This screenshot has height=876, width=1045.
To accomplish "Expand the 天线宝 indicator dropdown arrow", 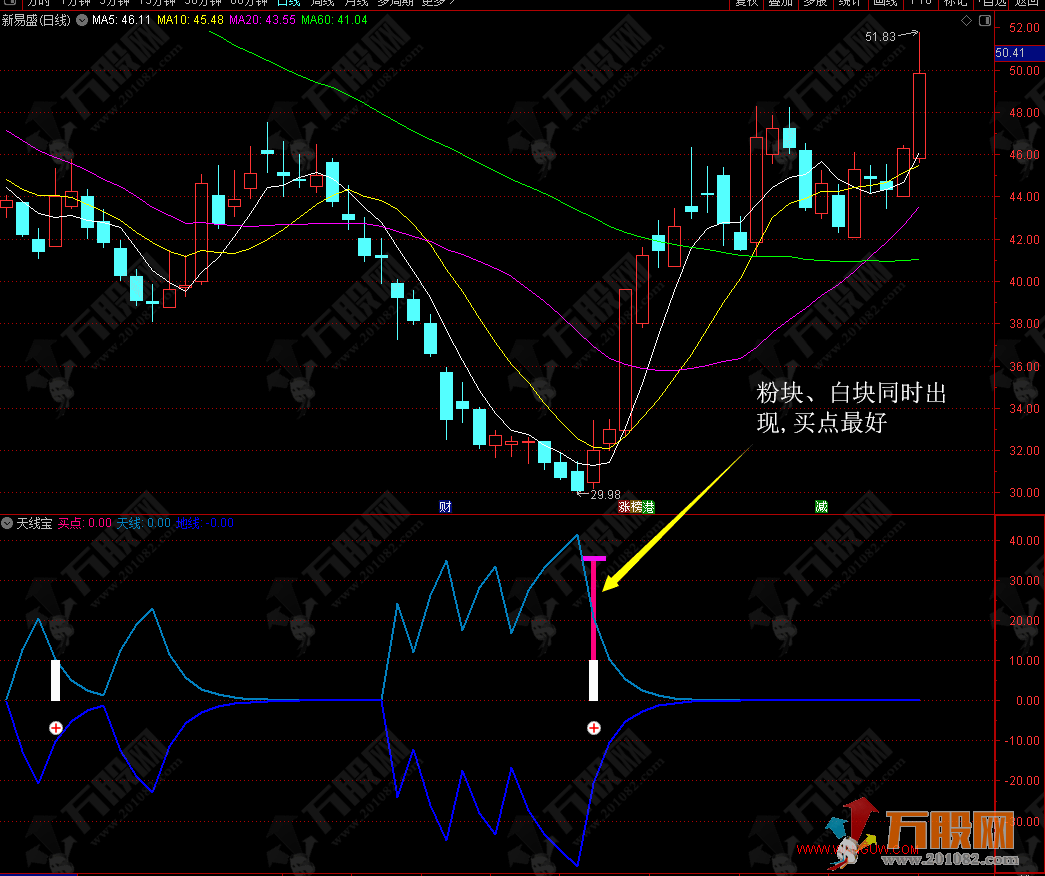I will click(x=7, y=523).
